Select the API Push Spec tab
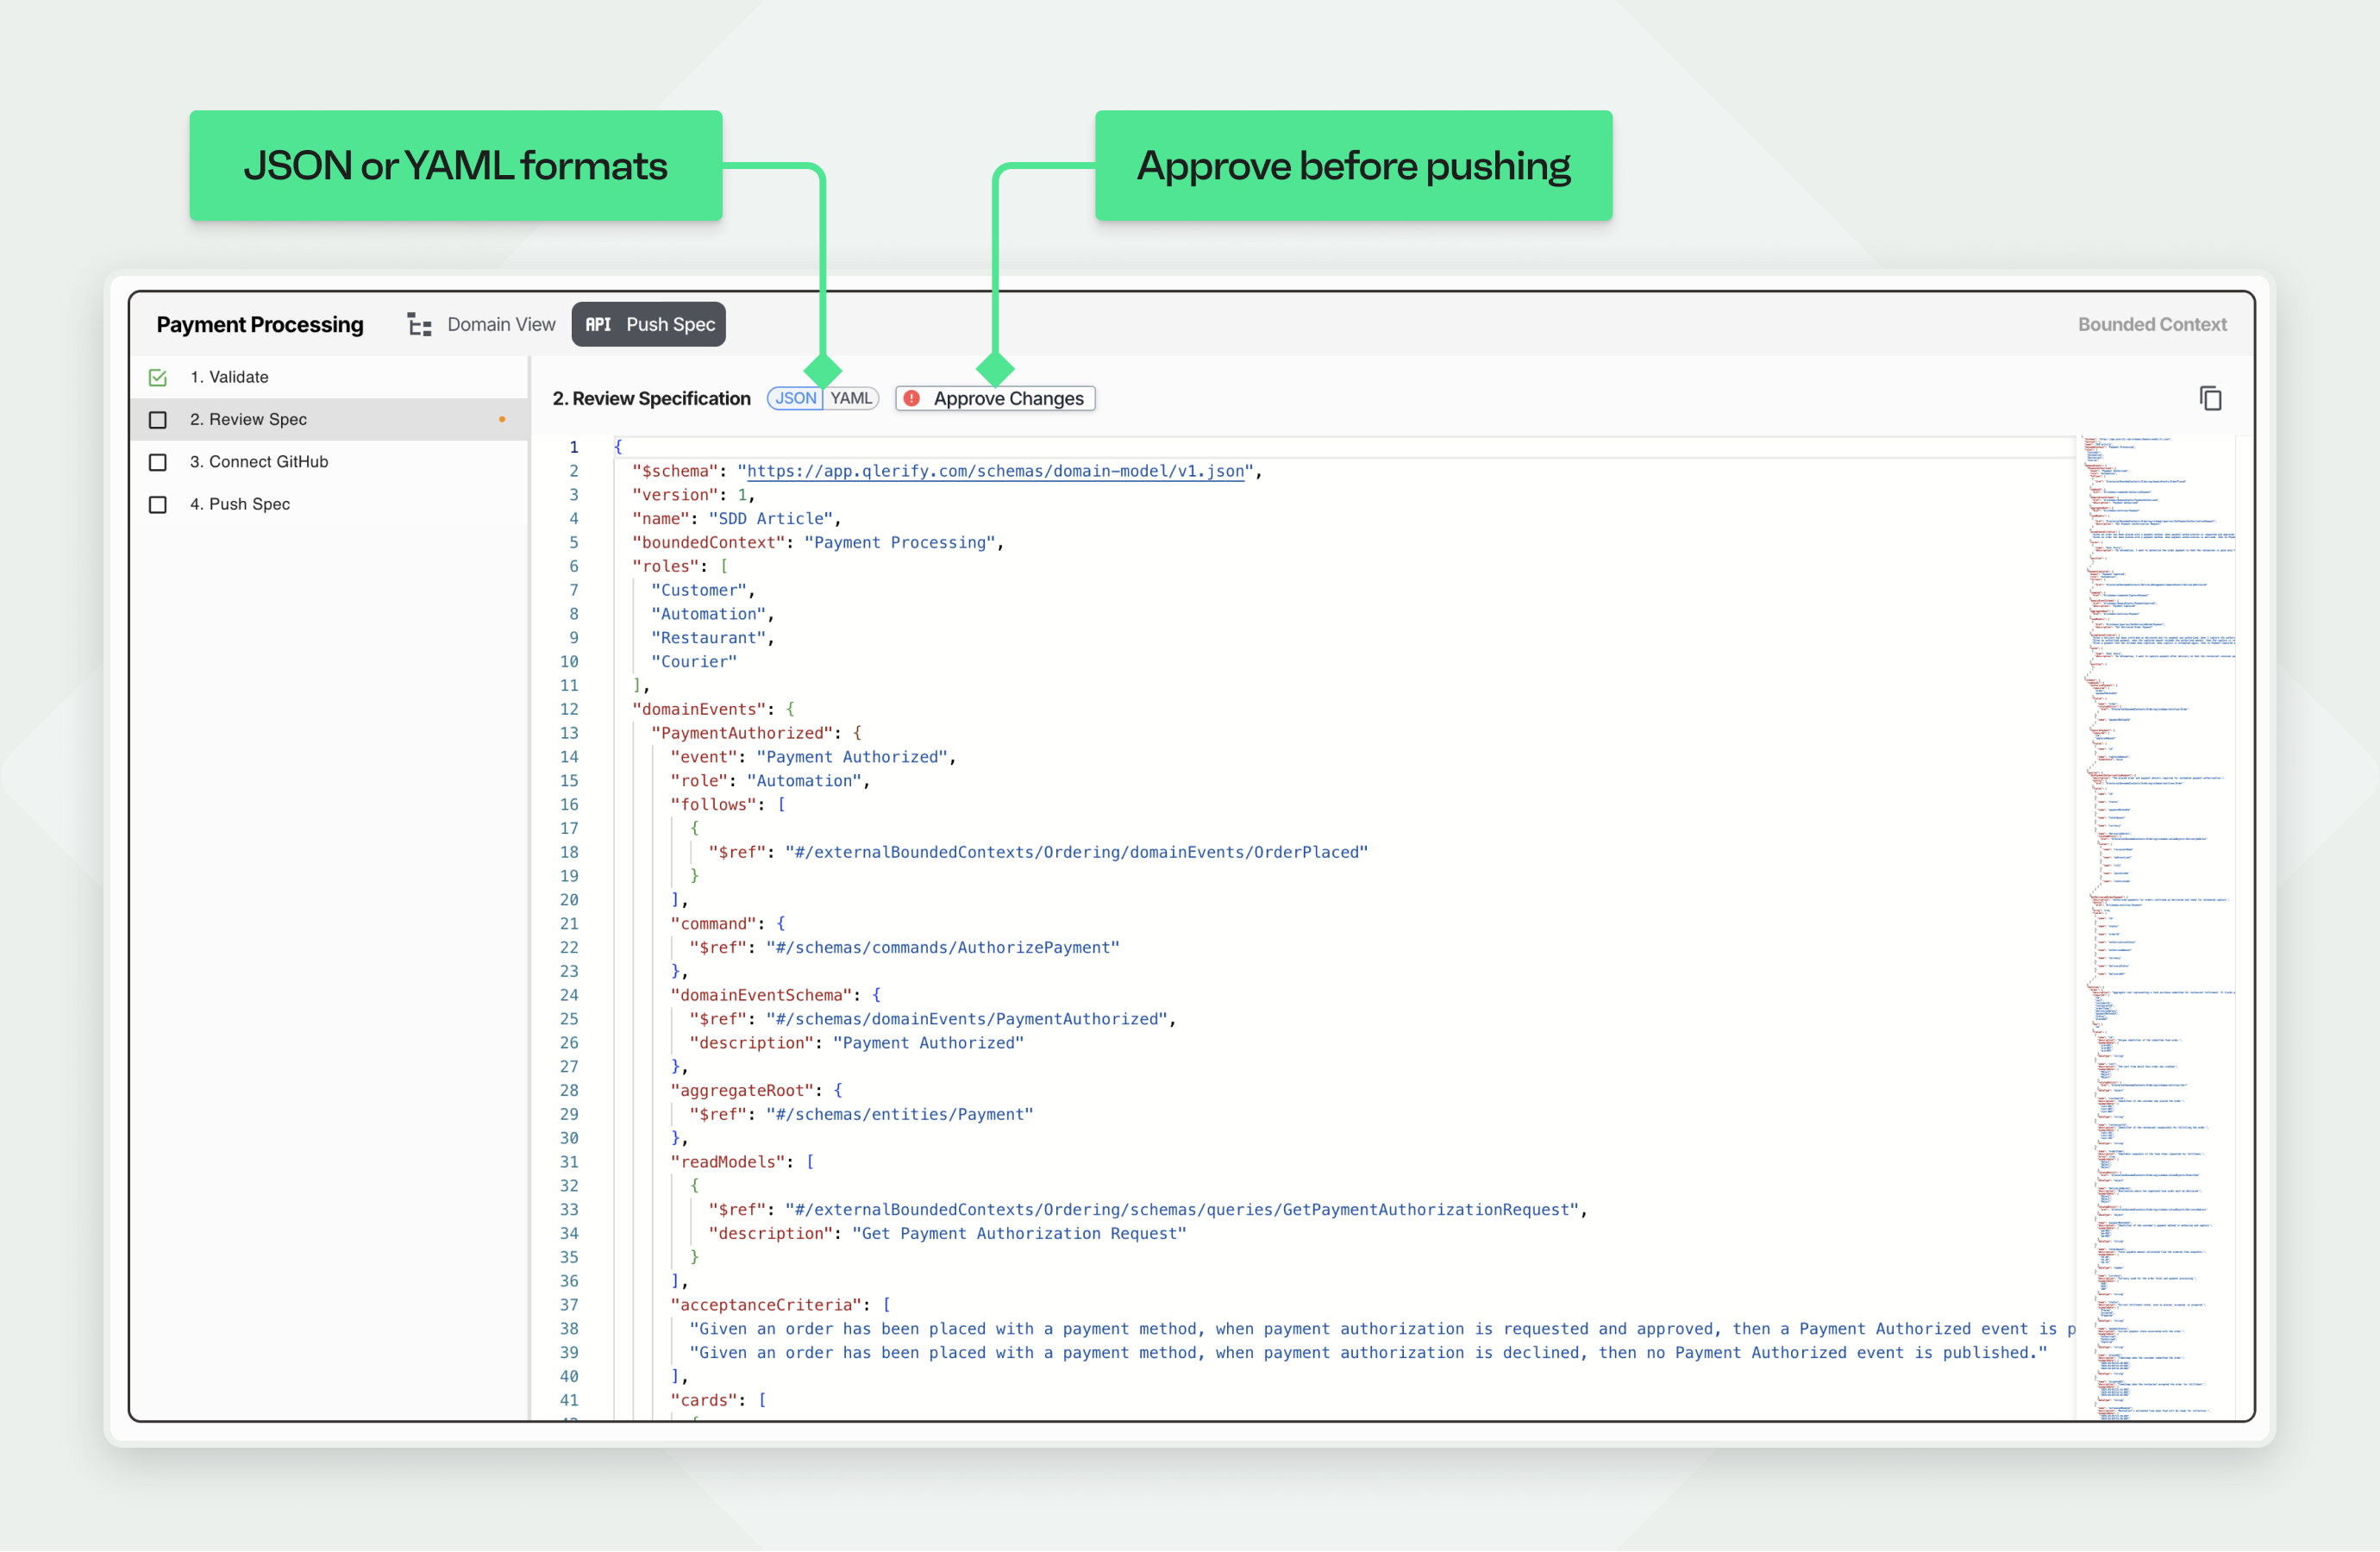Viewport: 2380px width, 1552px height. pyautogui.click(x=649, y=324)
